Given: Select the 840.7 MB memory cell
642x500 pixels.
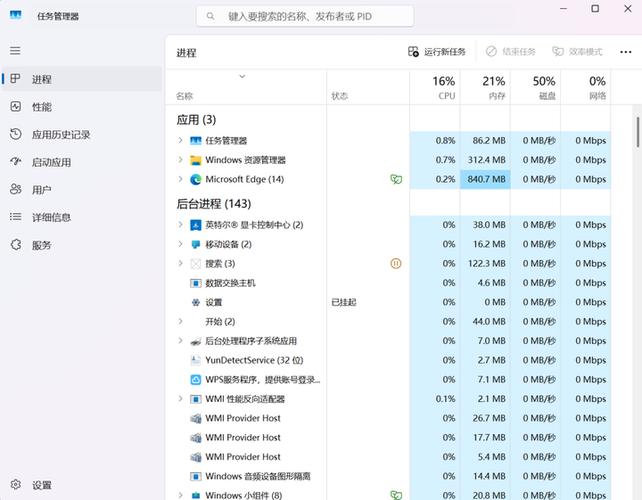Looking at the screenshot, I should point(485,179).
